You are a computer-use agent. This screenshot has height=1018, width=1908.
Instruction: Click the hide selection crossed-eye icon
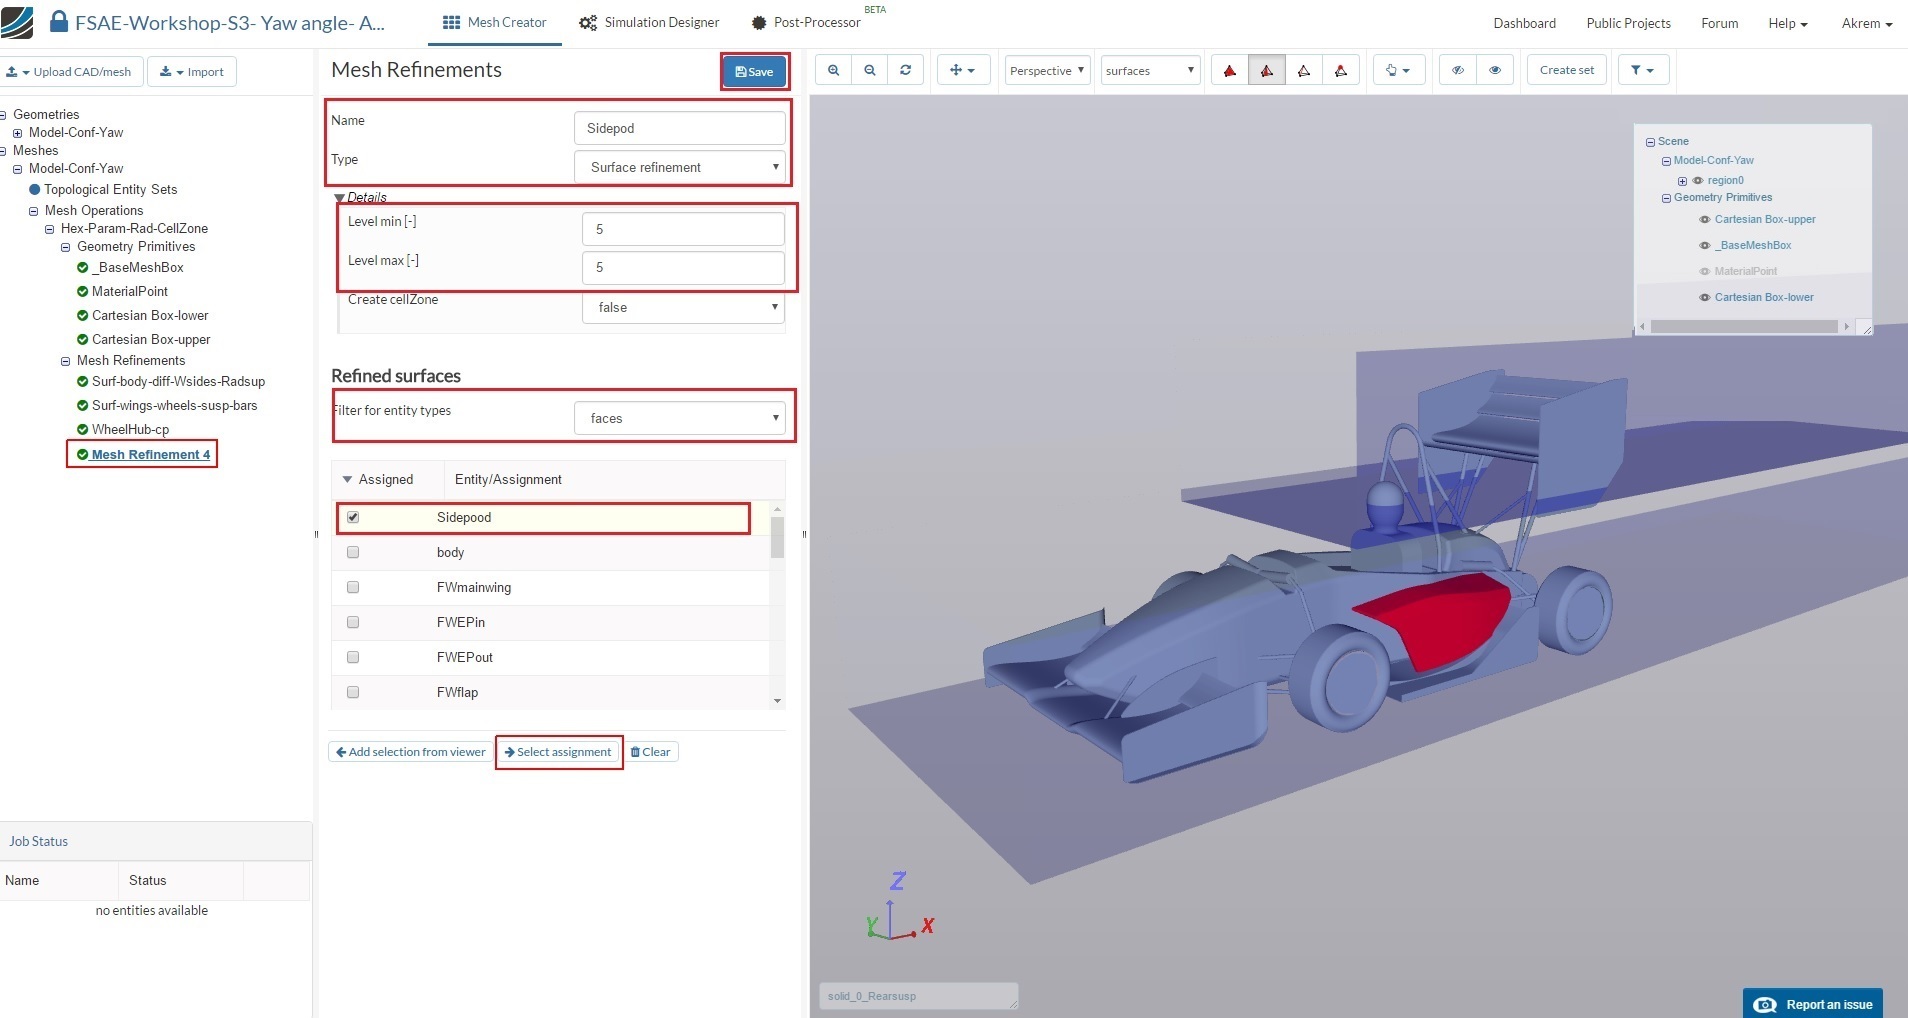click(x=1458, y=70)
